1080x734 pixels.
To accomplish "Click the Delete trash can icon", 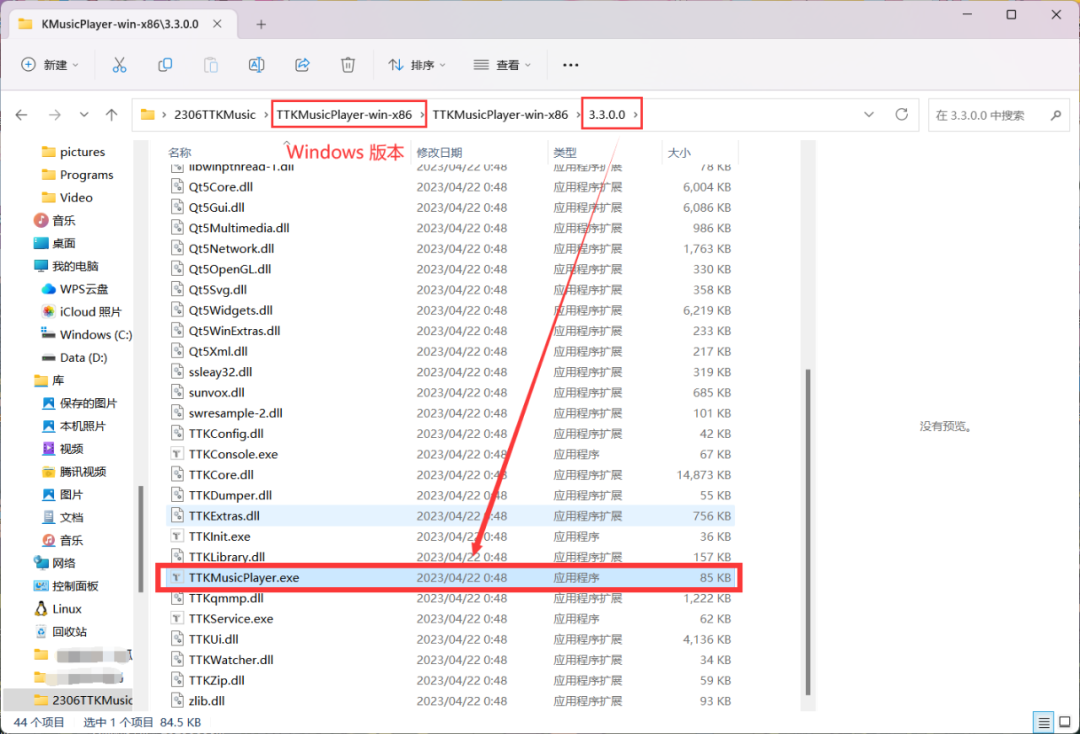I will [348, 65].
